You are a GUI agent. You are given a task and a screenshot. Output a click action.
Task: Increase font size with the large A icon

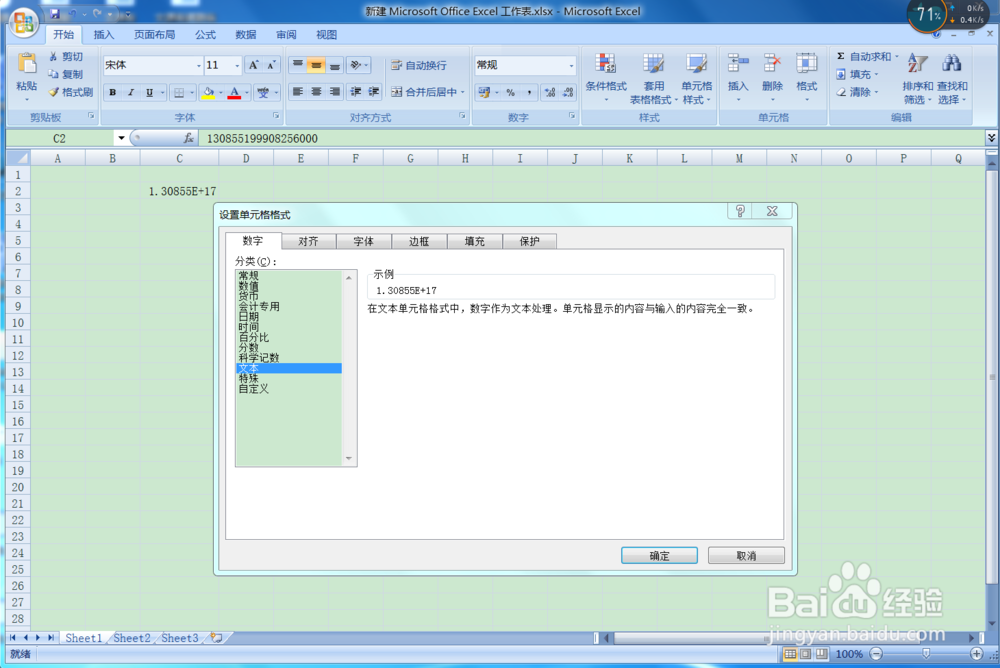pos(254,65)
